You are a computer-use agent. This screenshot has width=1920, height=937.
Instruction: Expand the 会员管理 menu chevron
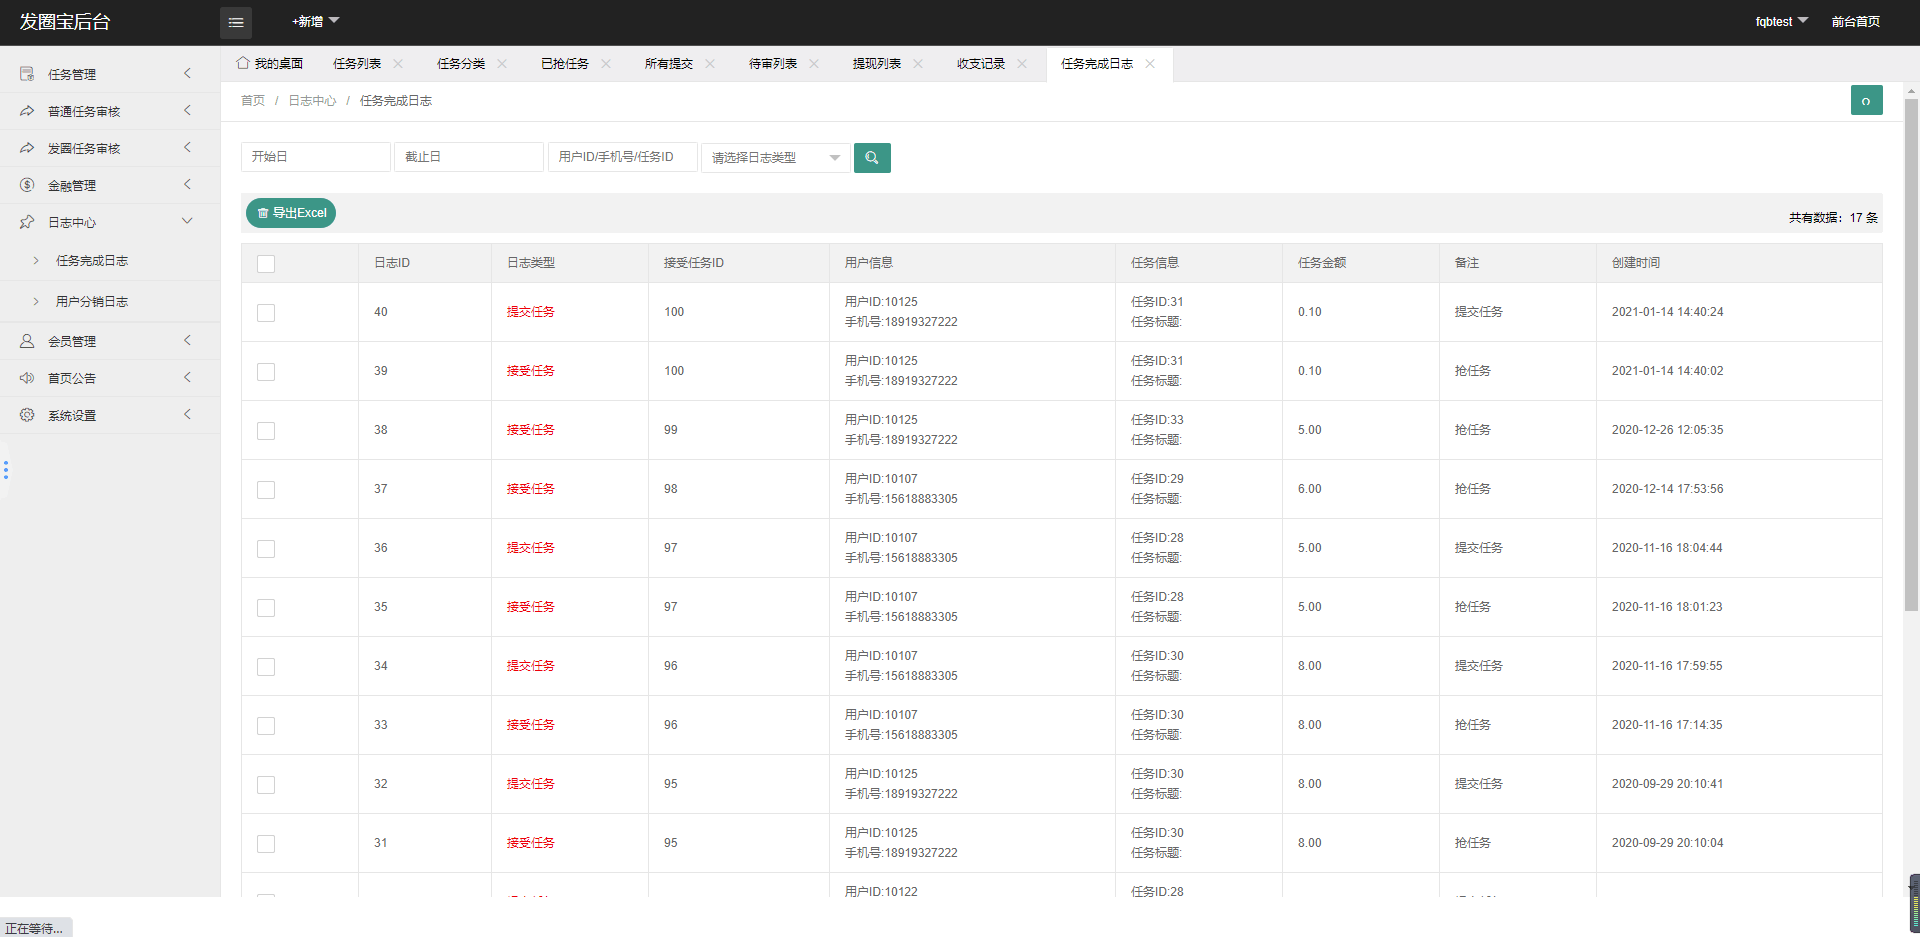(x=187, y=340)
